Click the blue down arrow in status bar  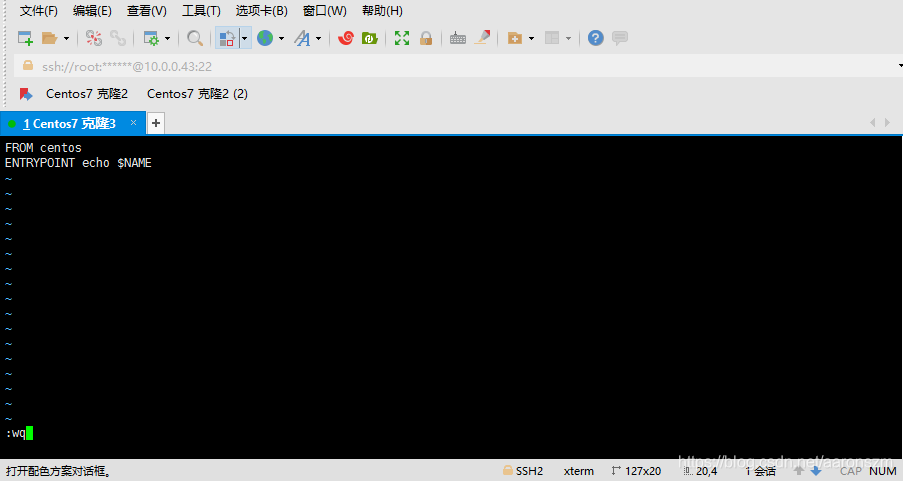click(816, 471)
